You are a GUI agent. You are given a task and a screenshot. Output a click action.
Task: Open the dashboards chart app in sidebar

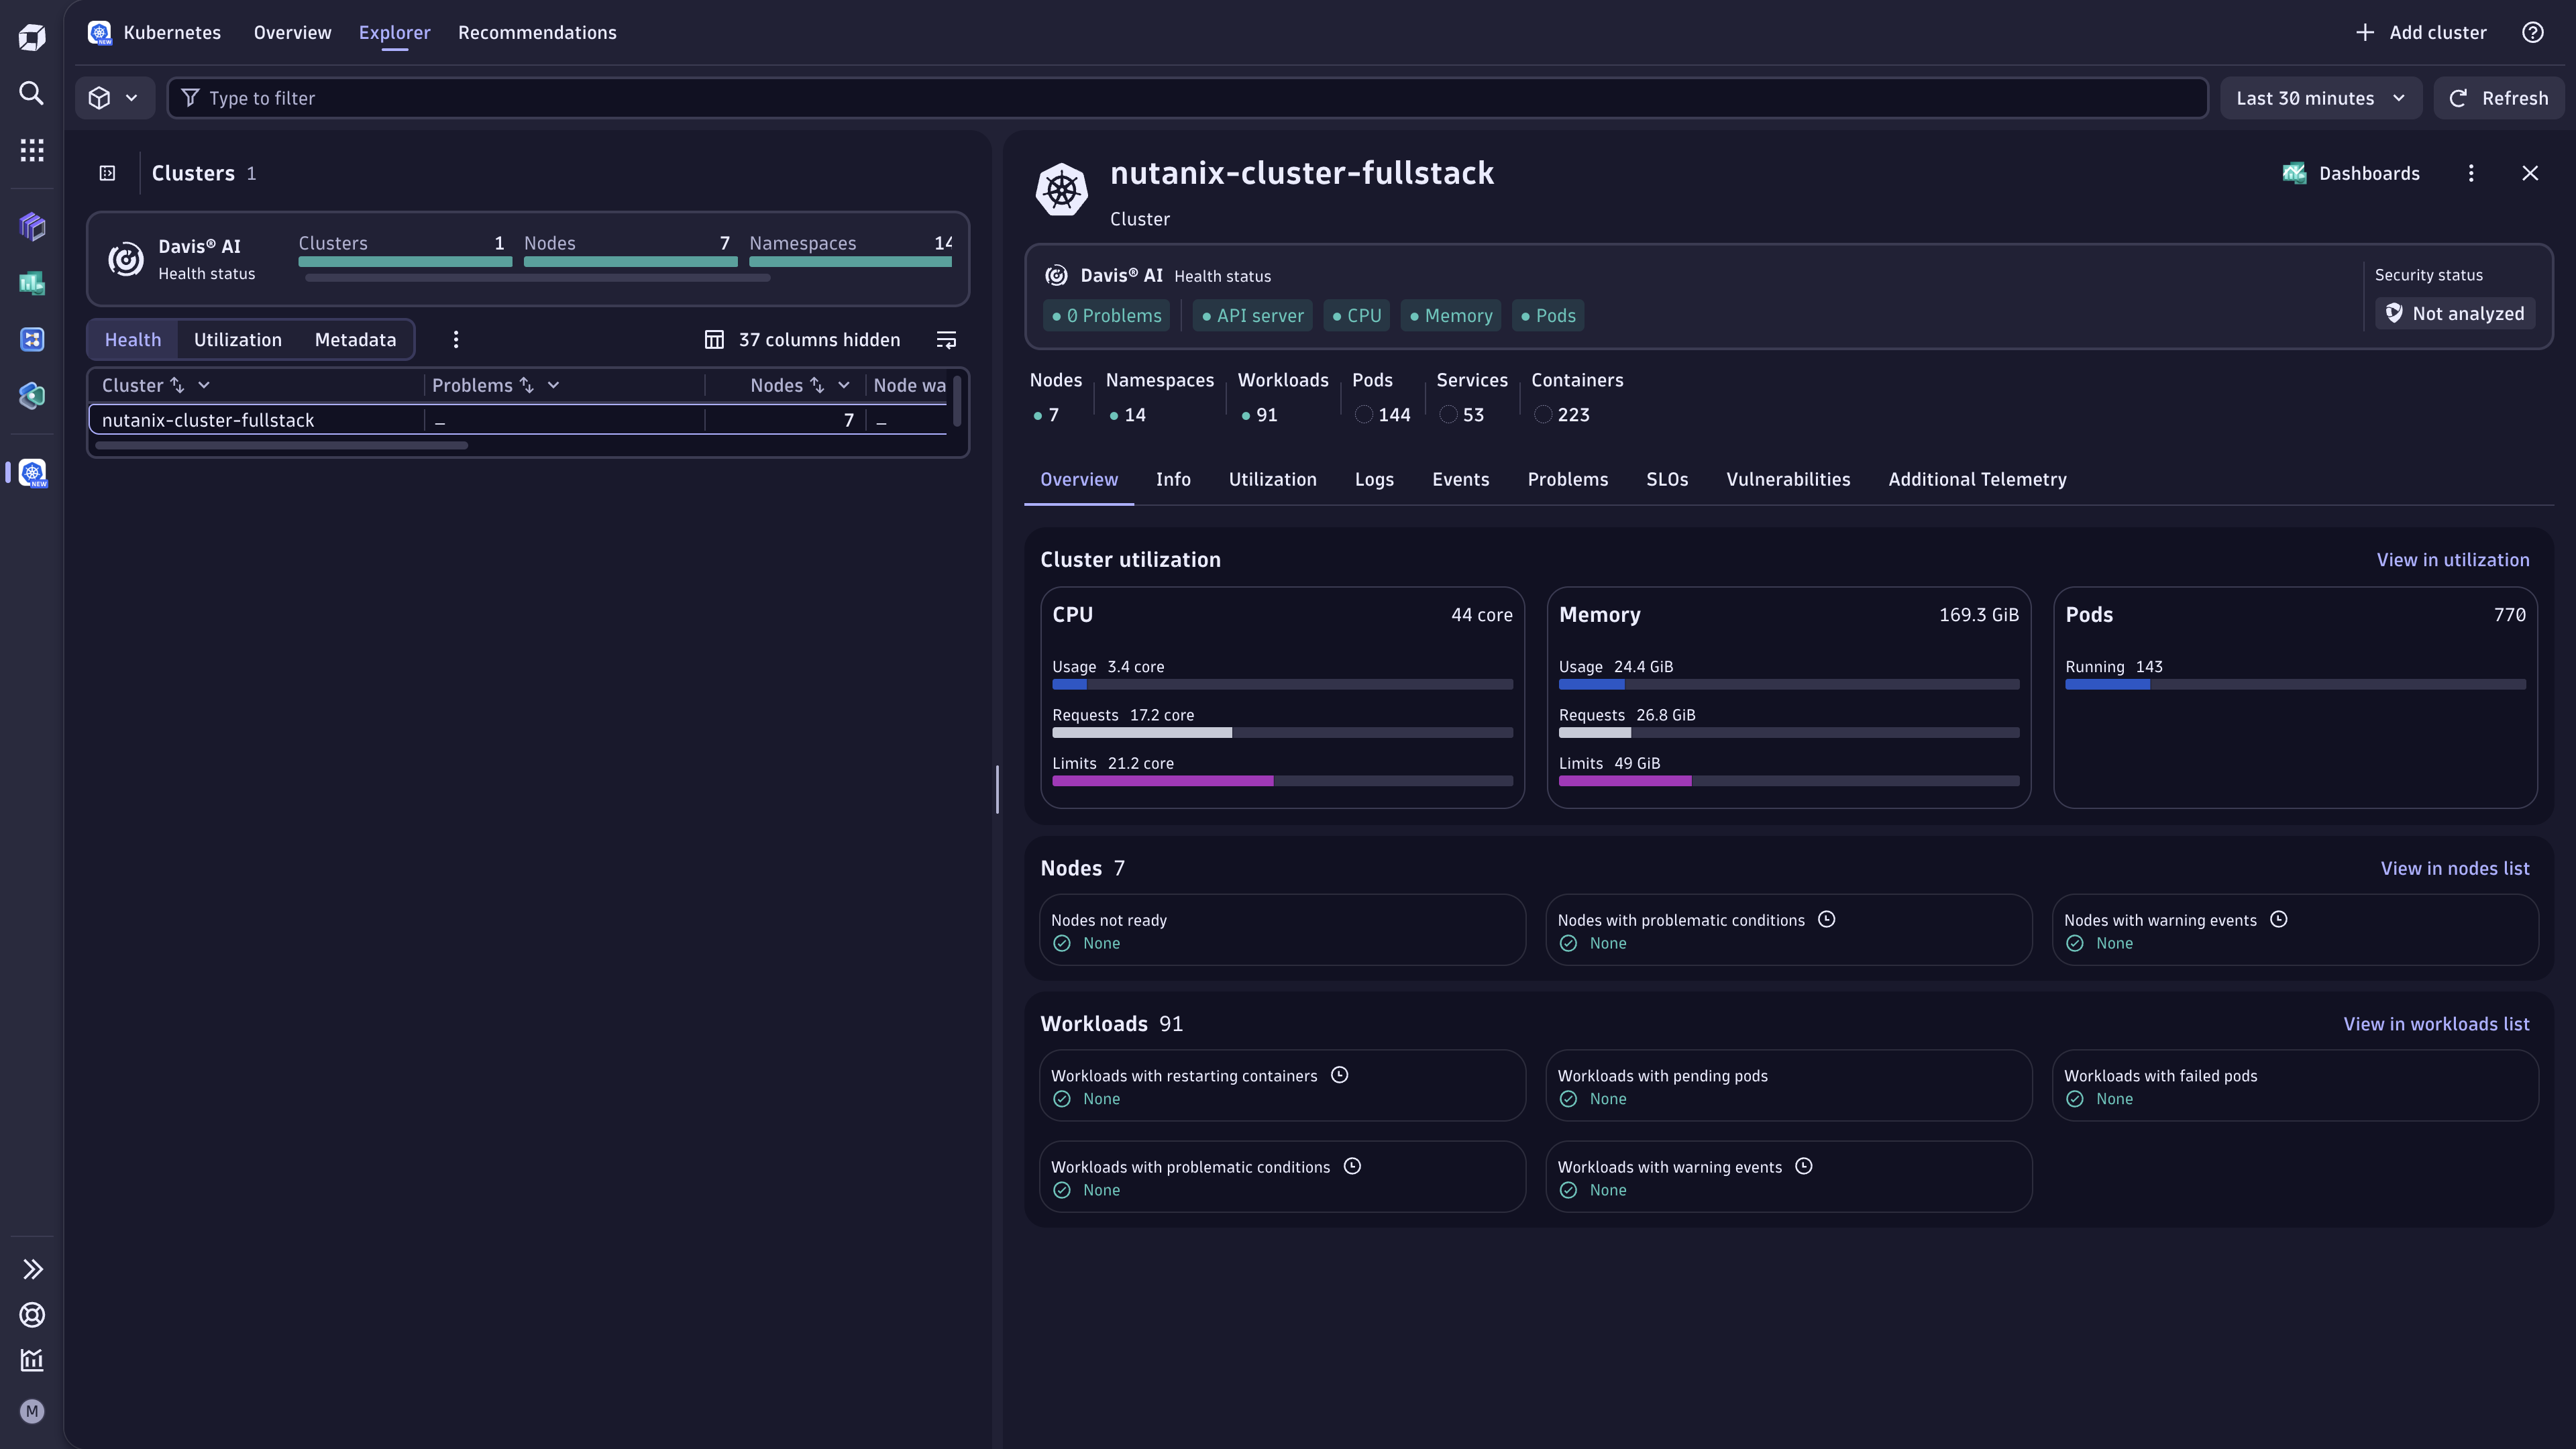32,283
